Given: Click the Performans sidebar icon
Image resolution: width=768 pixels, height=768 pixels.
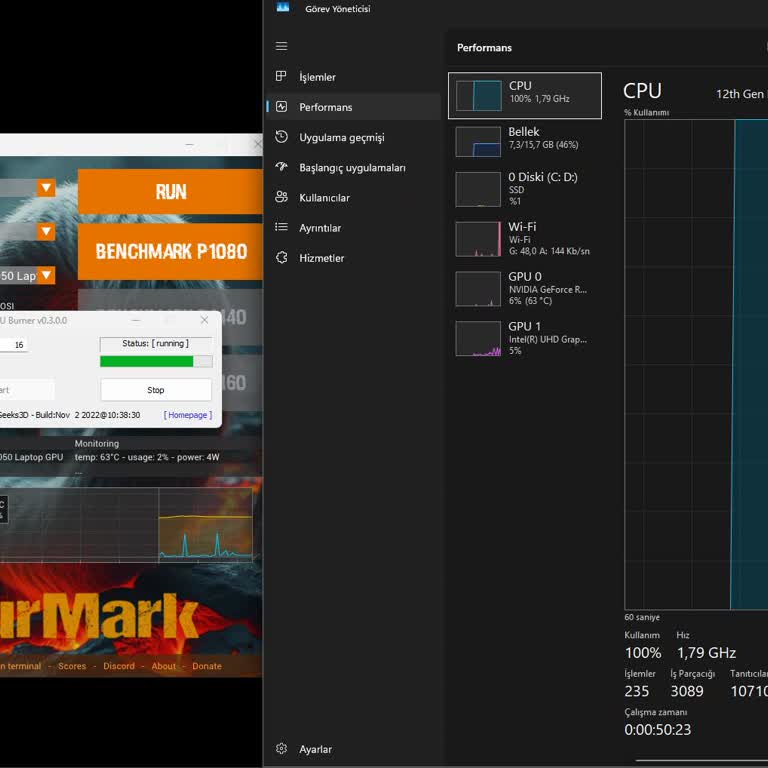Looking at the screenshot, I should point(281,107).
